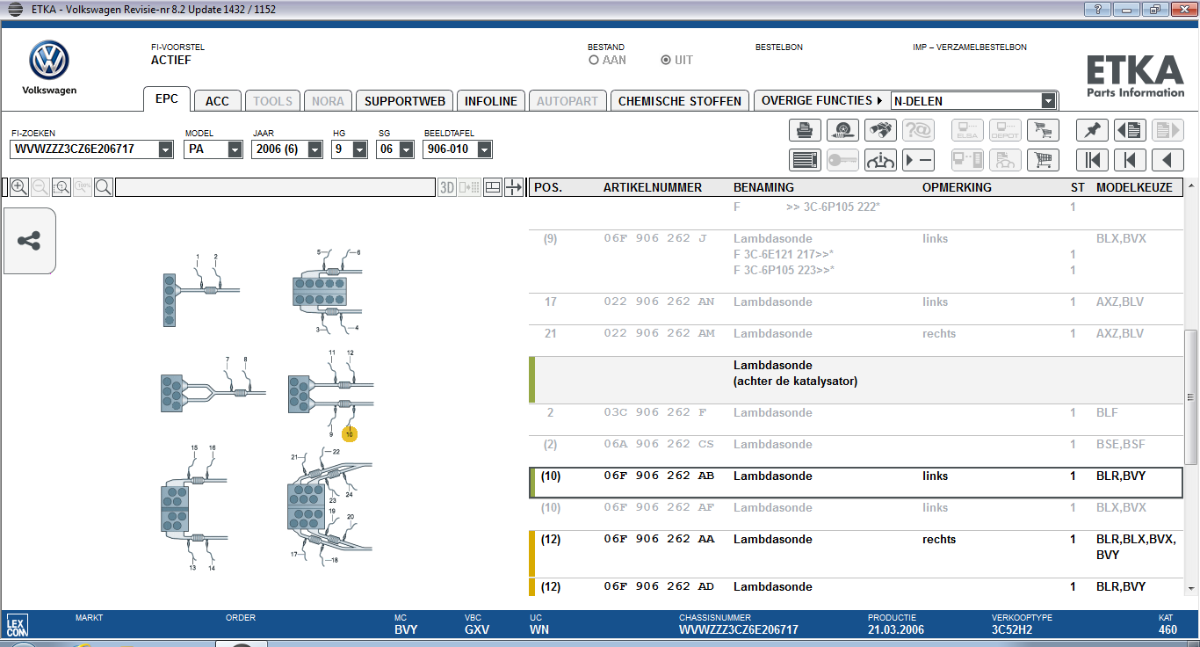Select part number 06A 906 262 CS
Screen dimensions: 1200x647
[657, 445]
